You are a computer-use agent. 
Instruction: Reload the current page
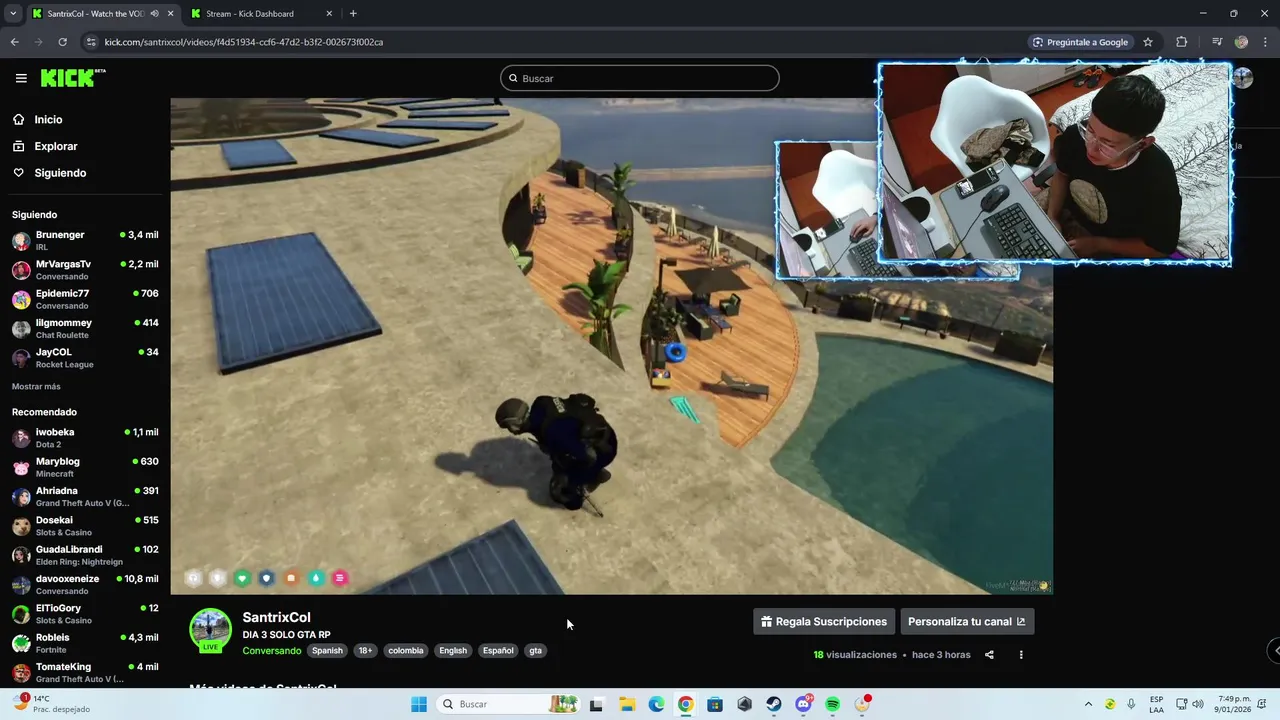tap(62, 42)
